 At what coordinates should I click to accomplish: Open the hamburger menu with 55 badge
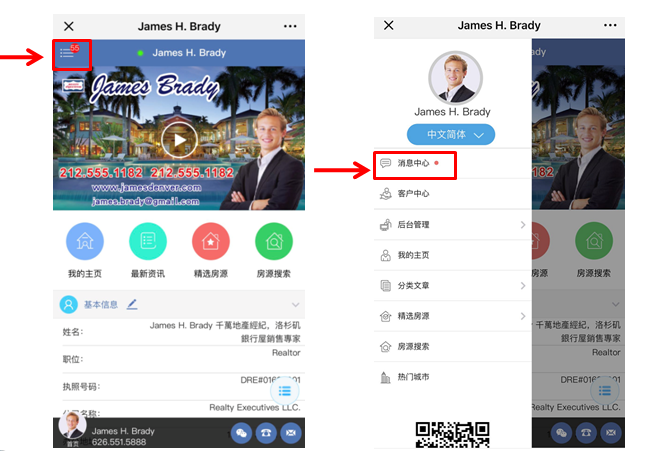coord(69,52)
